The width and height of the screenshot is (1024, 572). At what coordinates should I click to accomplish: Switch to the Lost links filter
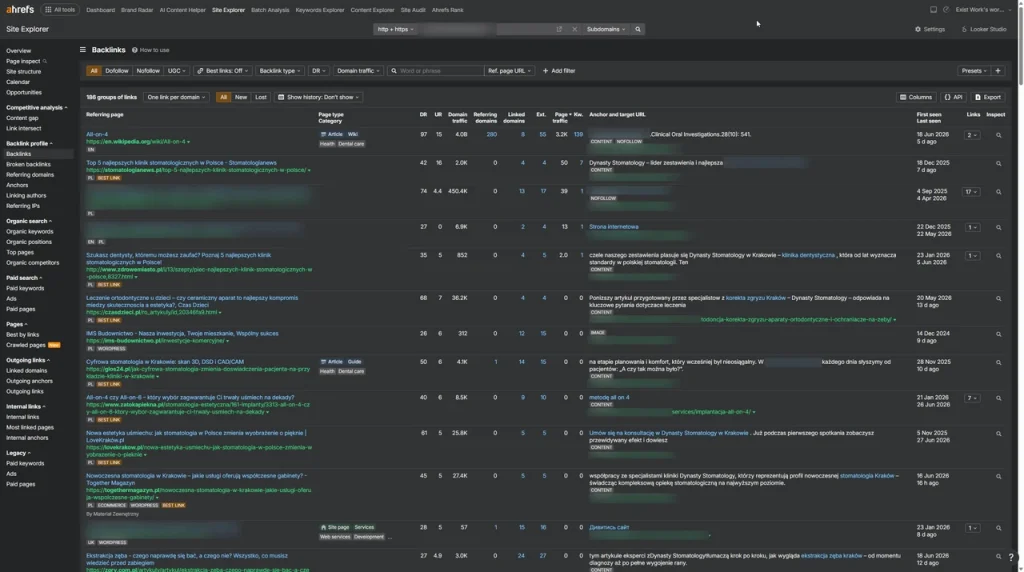click(x=261, y=97)
